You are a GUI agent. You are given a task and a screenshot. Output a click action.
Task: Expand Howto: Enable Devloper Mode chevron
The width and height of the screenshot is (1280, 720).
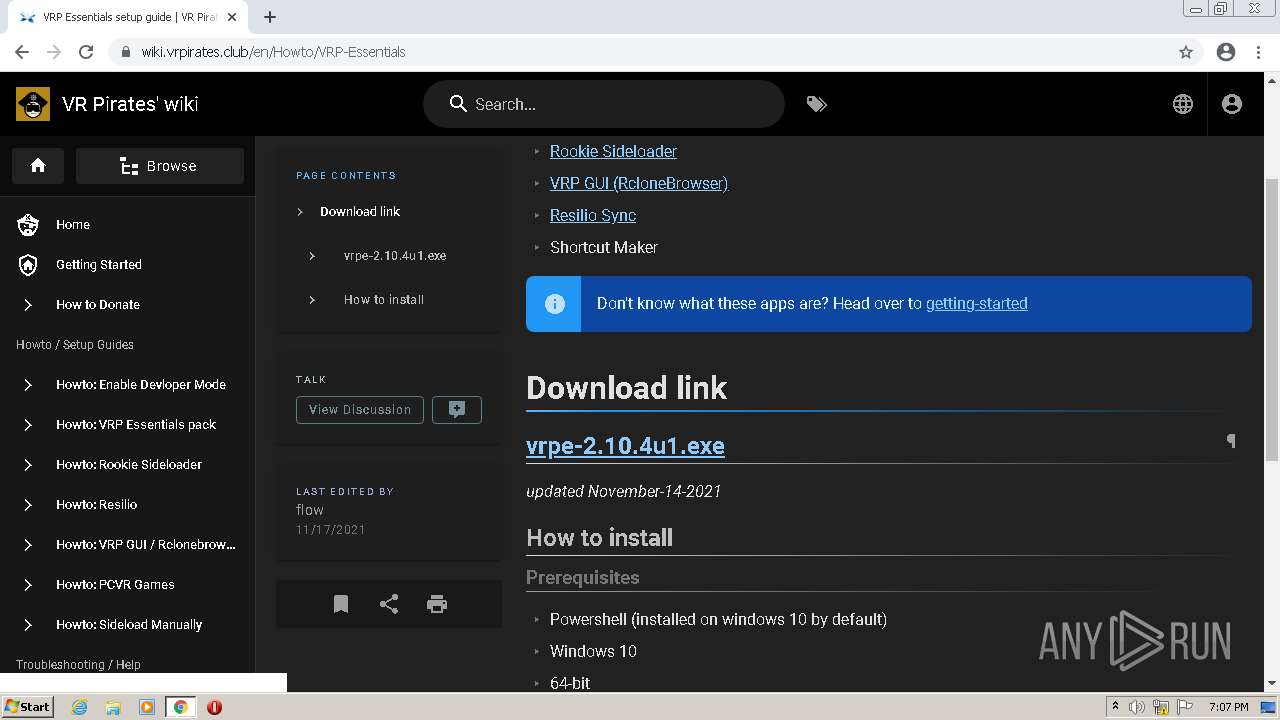28,385
